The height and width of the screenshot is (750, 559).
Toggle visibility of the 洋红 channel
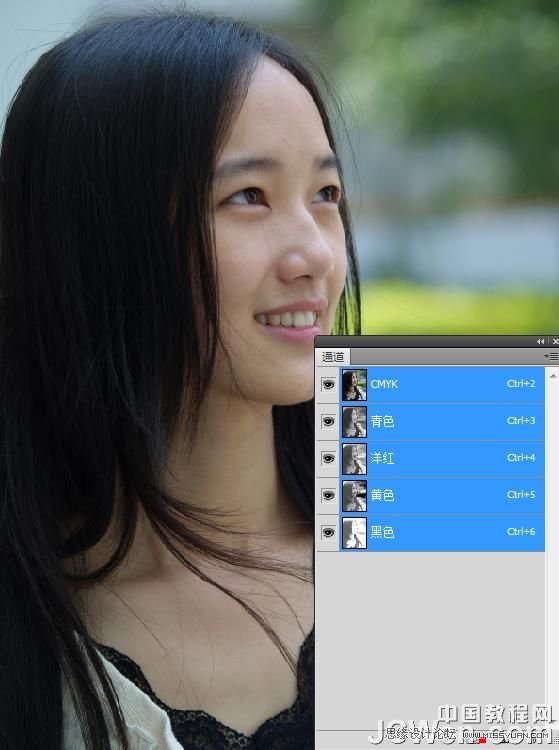click(328, 458)
